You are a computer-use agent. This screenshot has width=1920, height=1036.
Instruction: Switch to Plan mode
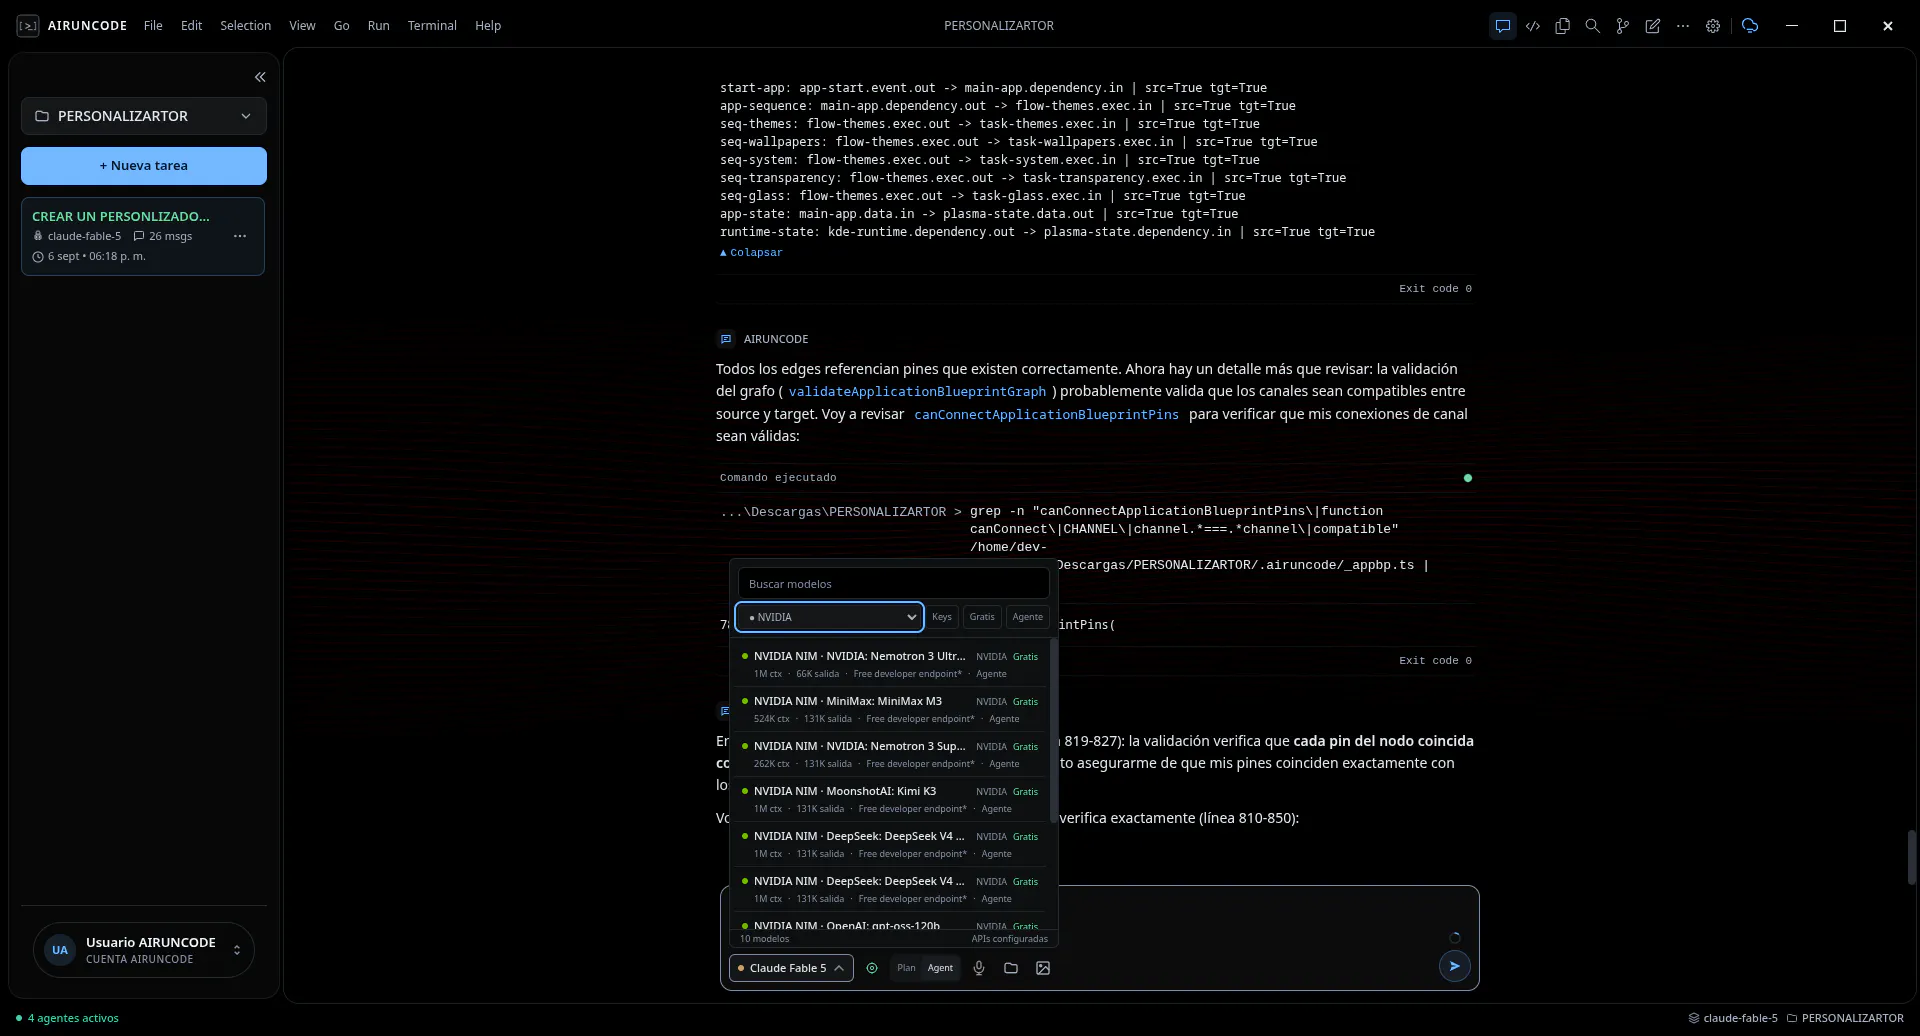[x=906, y=968]
